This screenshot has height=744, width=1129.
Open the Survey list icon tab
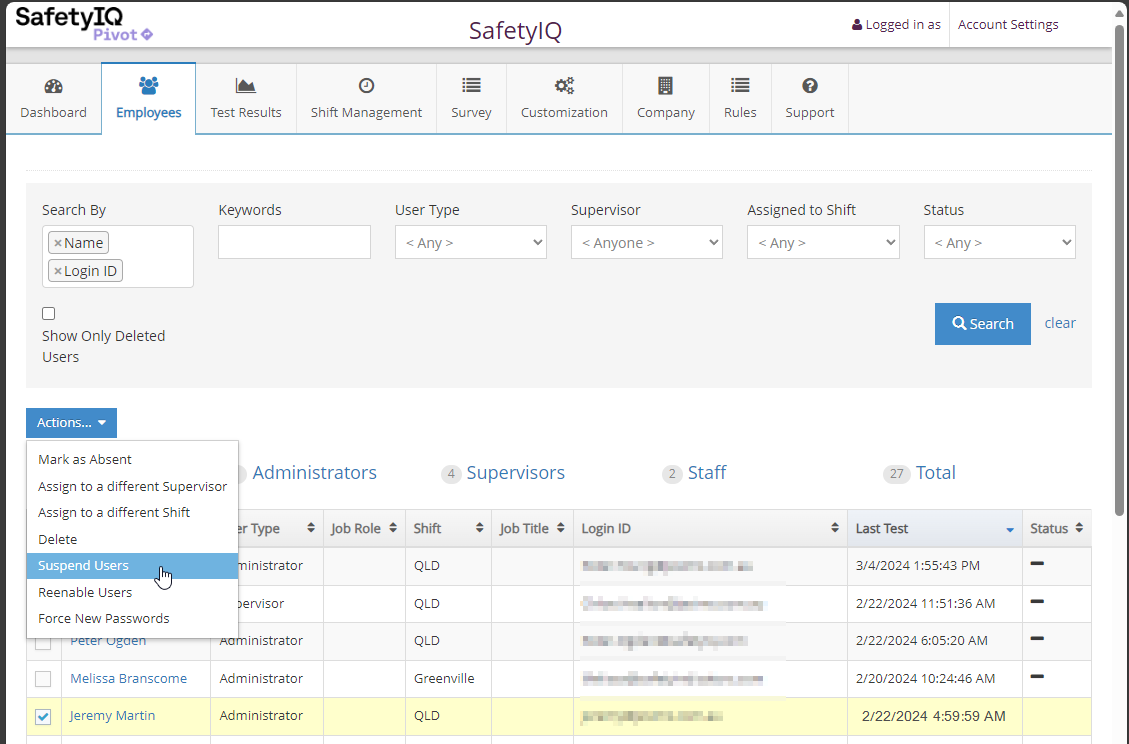pos(471,86)
